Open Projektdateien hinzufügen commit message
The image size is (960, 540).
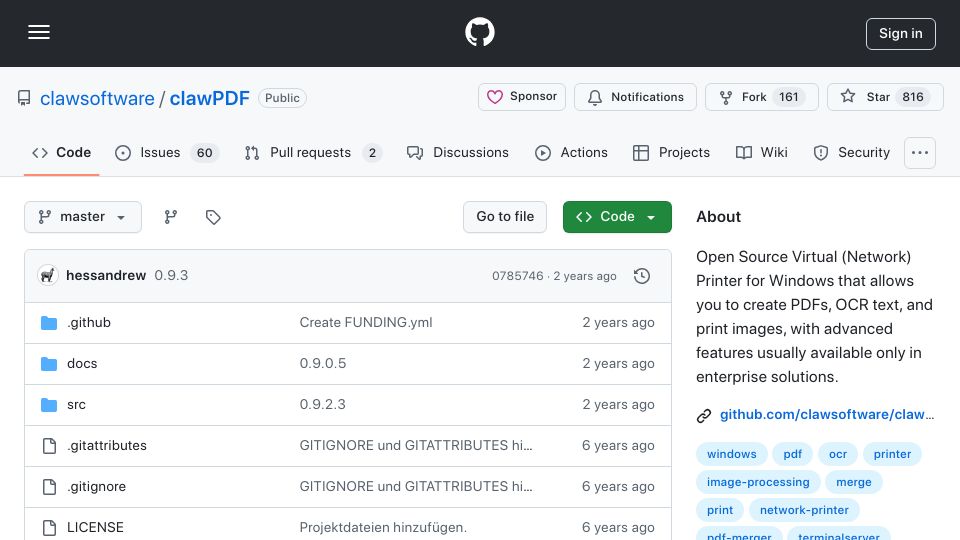point(383,528)
